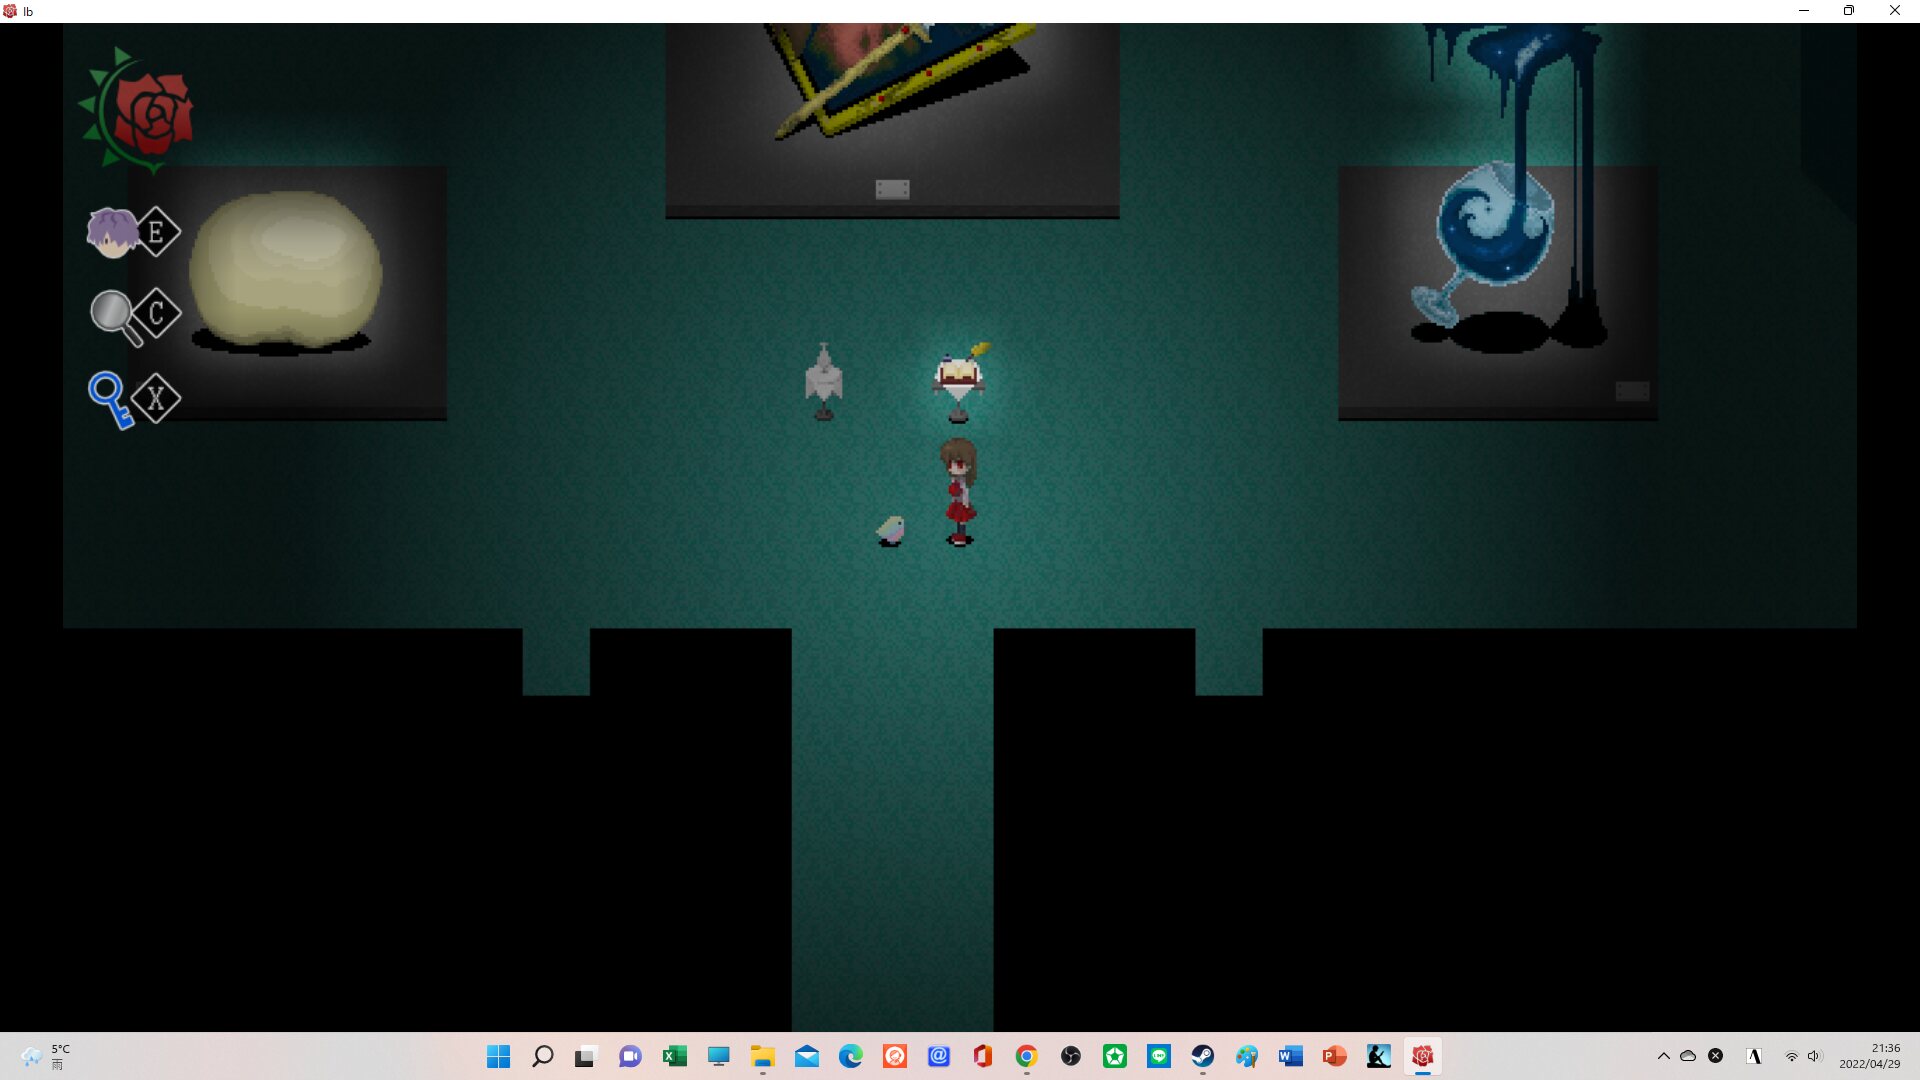Open OBS Studio from the taskbar
Viewport: 1920px width, 1080px height.
1070,1056
